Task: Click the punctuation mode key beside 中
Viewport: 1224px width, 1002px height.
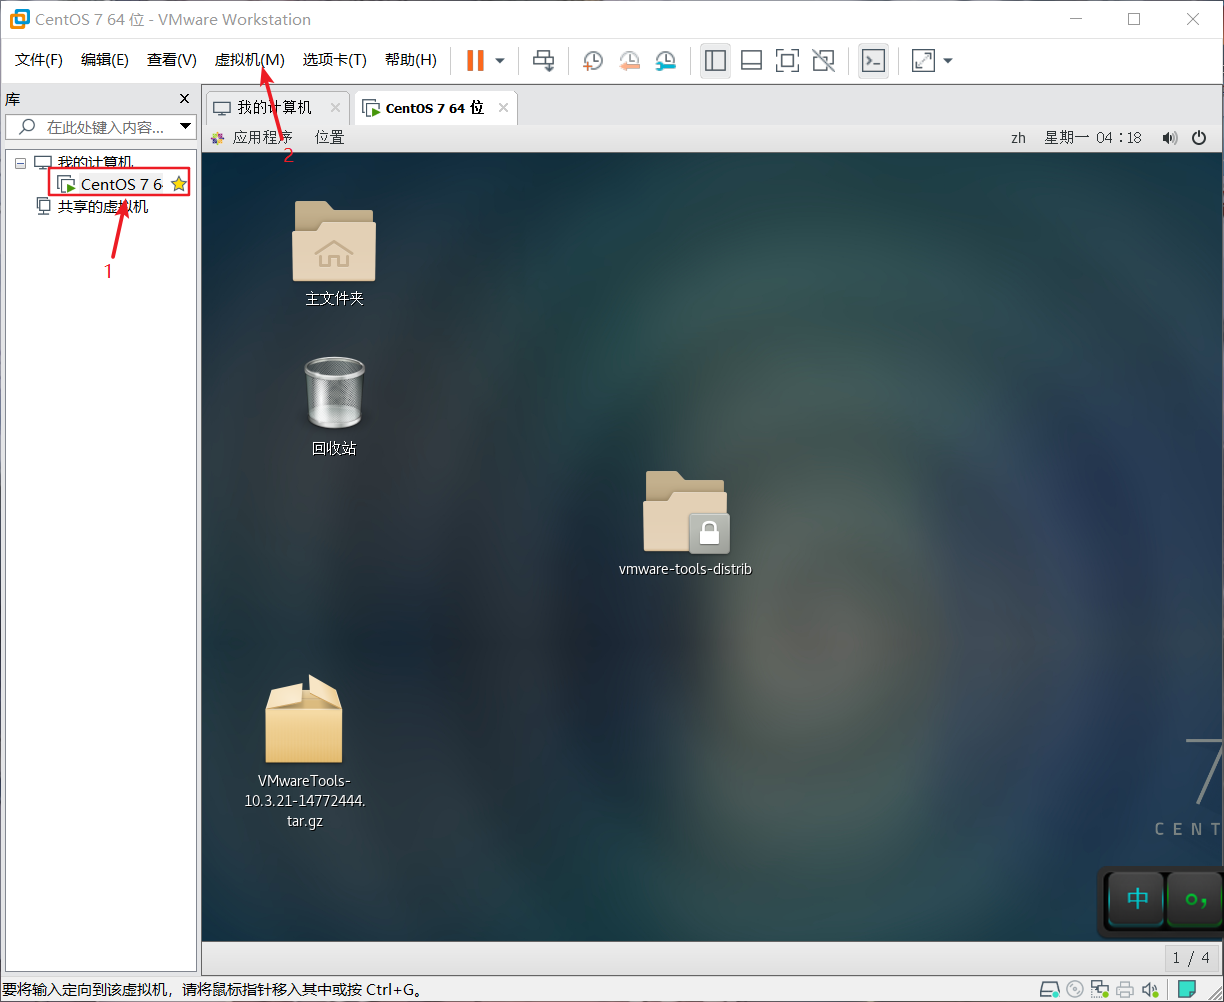Action: click(x=1195, y=899)
